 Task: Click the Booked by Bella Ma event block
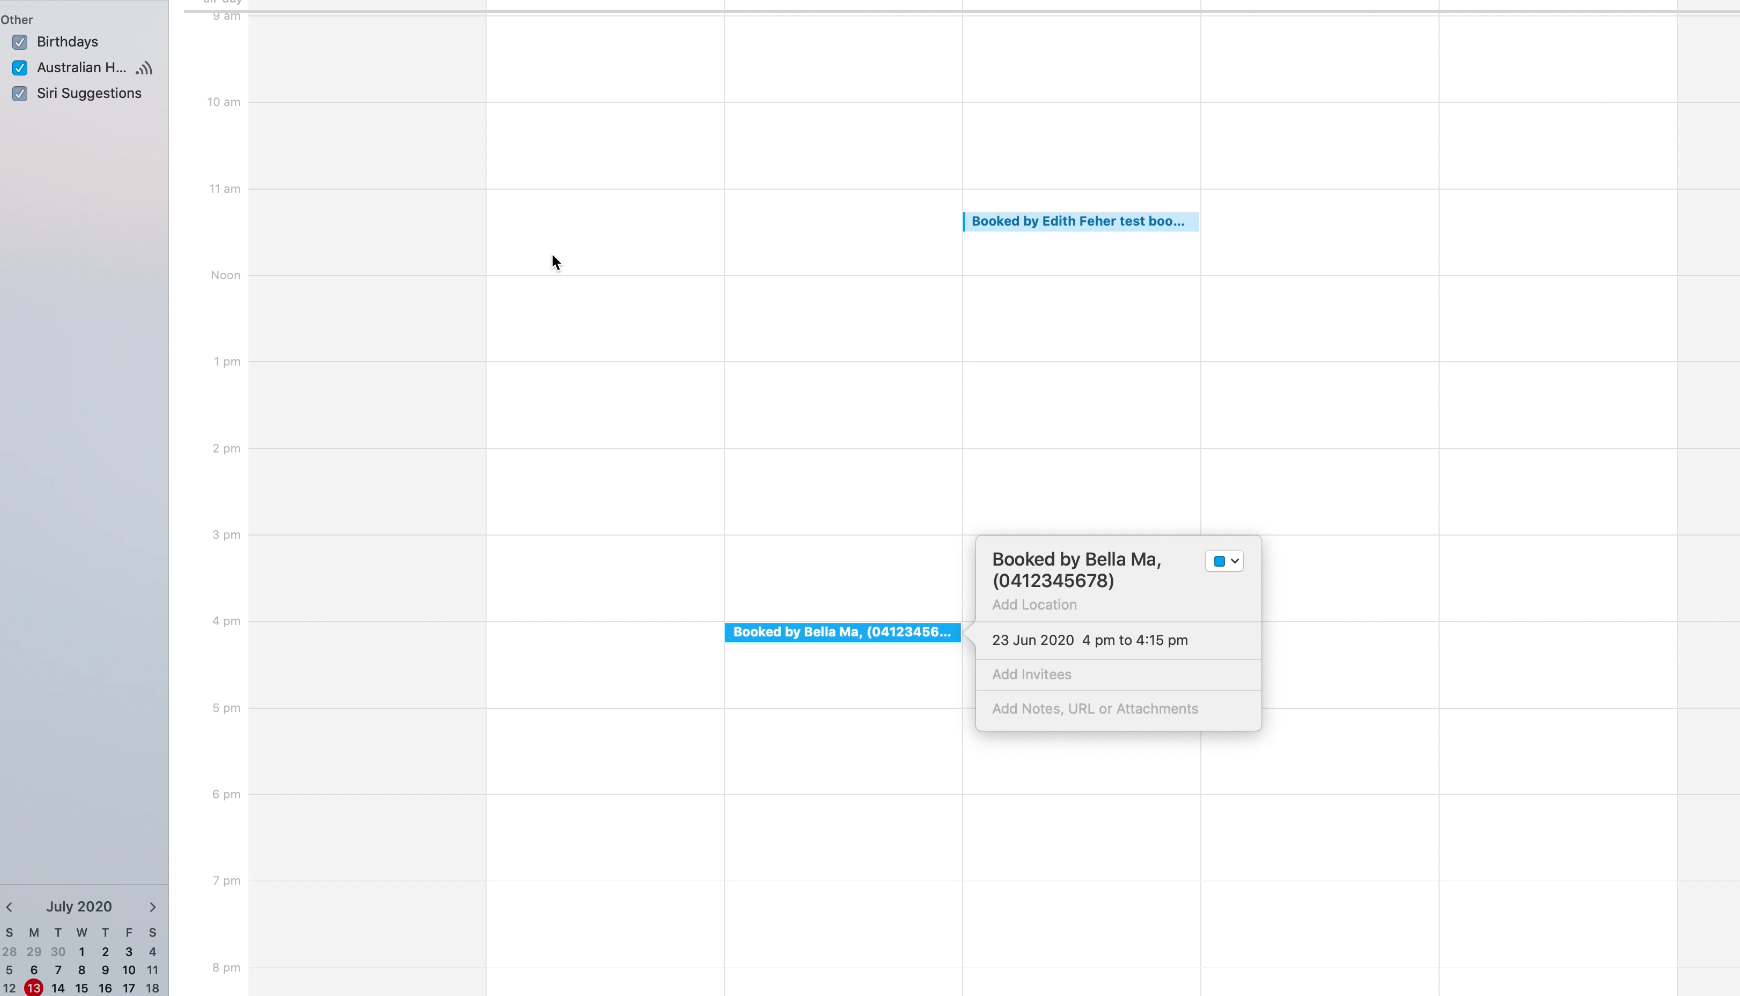[841, 632]
